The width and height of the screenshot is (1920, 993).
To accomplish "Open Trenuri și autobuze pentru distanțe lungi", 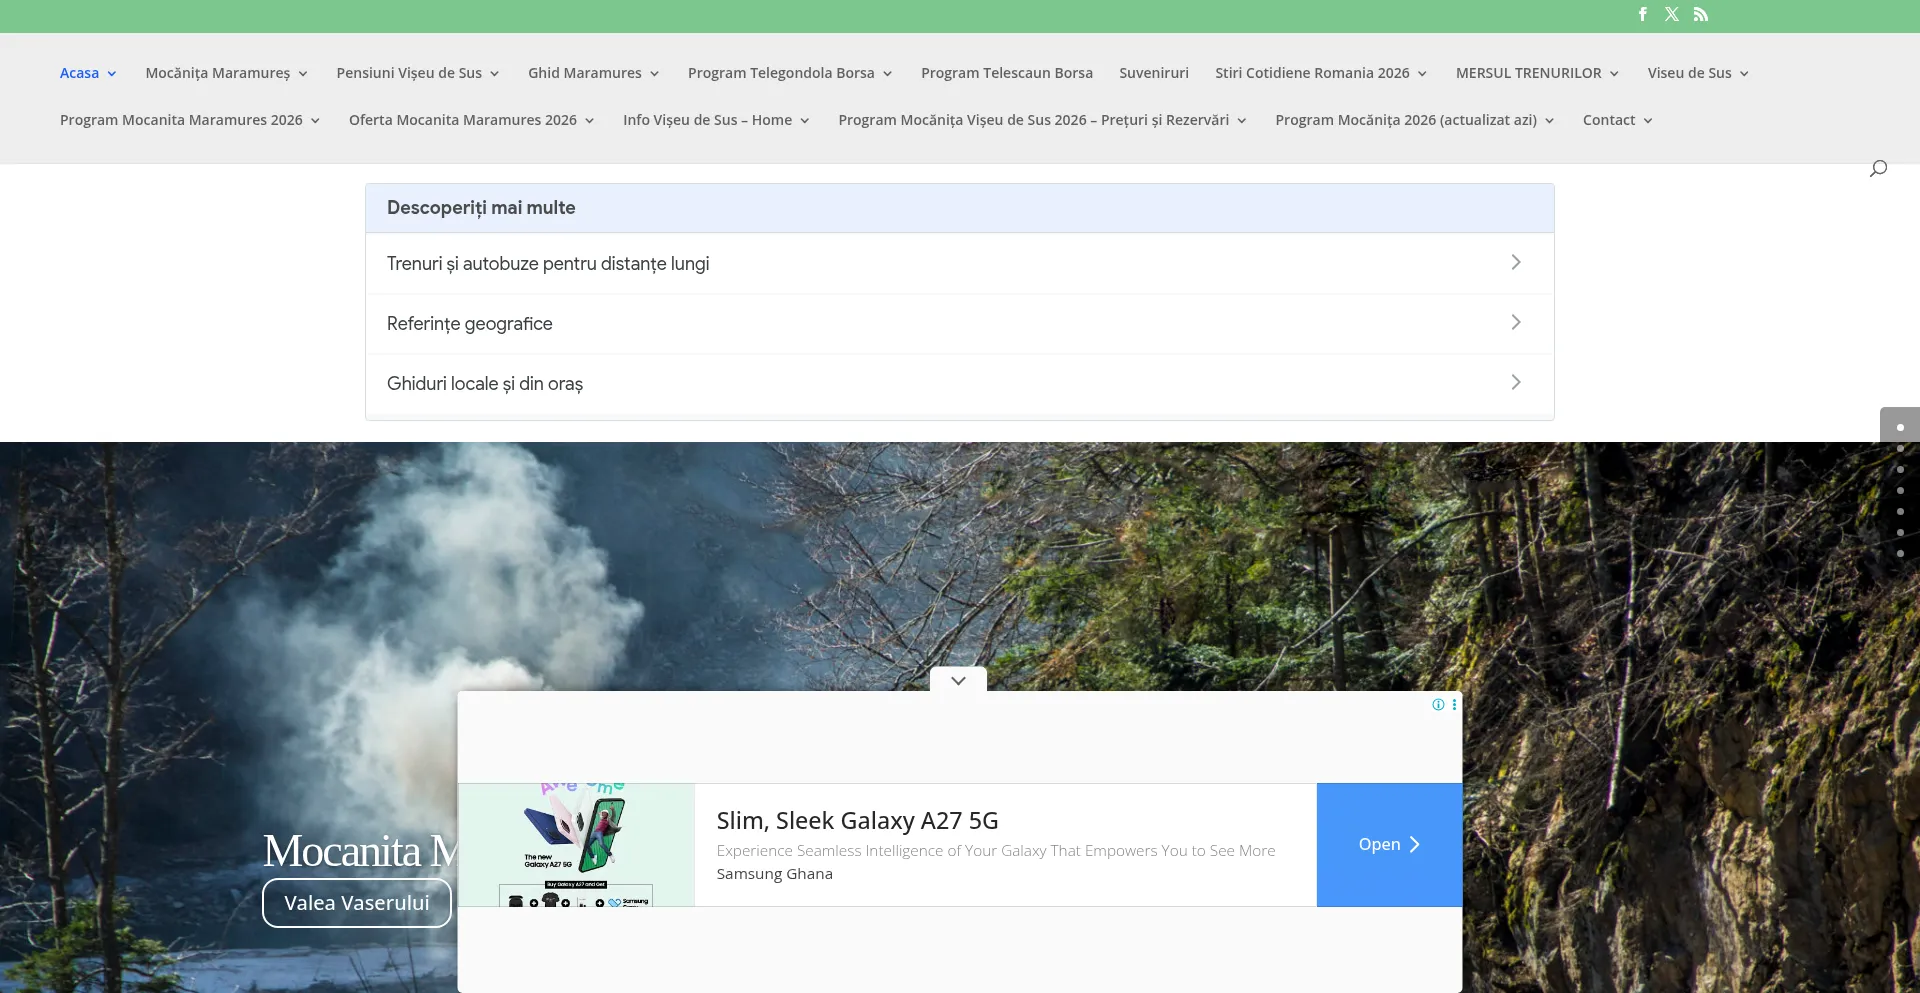I will 959,263.
